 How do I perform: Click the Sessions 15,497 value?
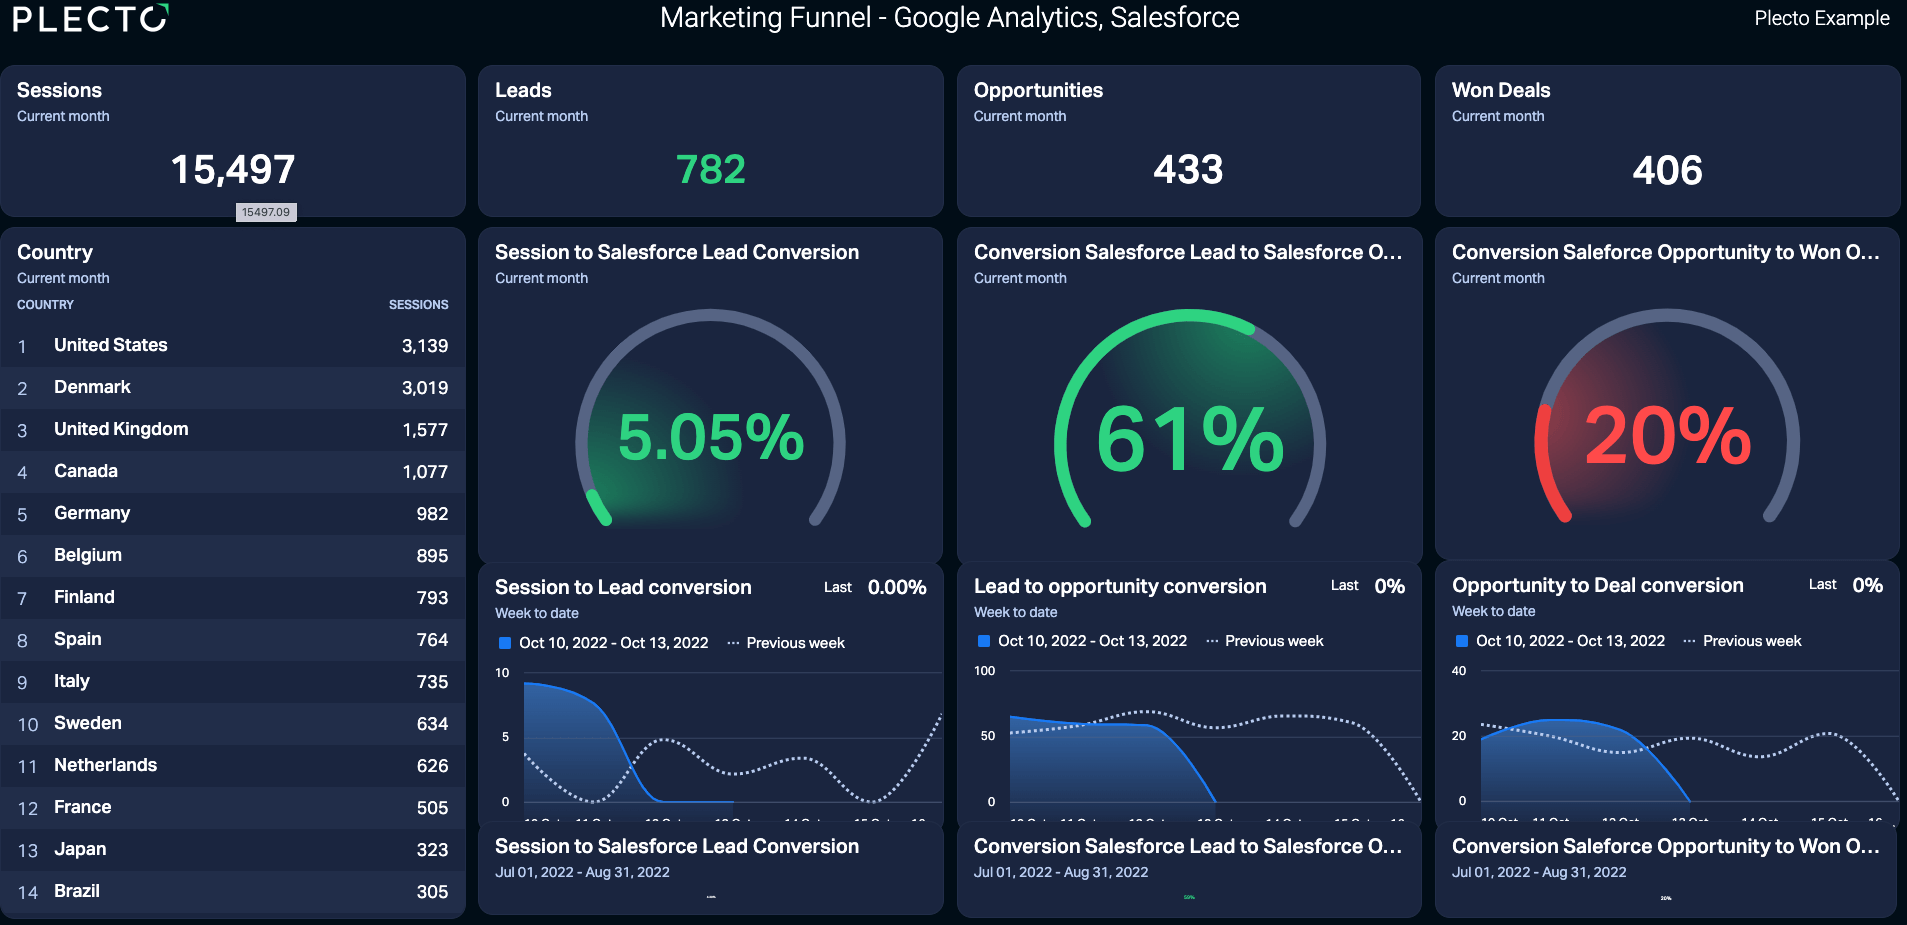(x=233, y=170)
